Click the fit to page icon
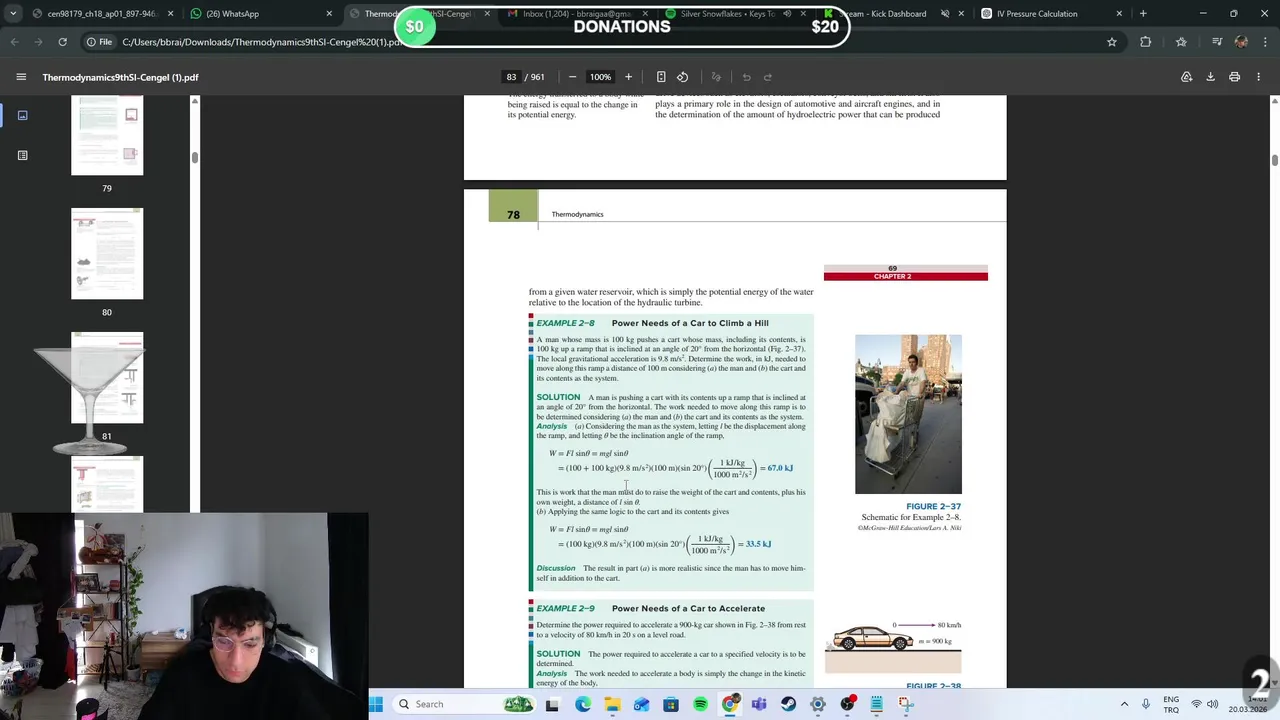 661,77
